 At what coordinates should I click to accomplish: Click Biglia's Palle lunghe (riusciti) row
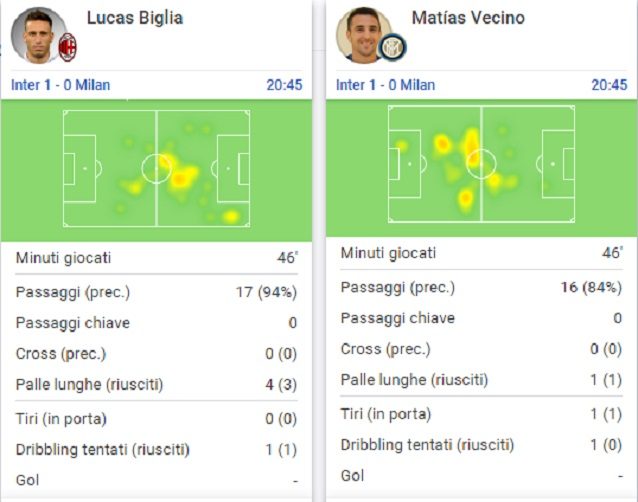pos(156,384)
